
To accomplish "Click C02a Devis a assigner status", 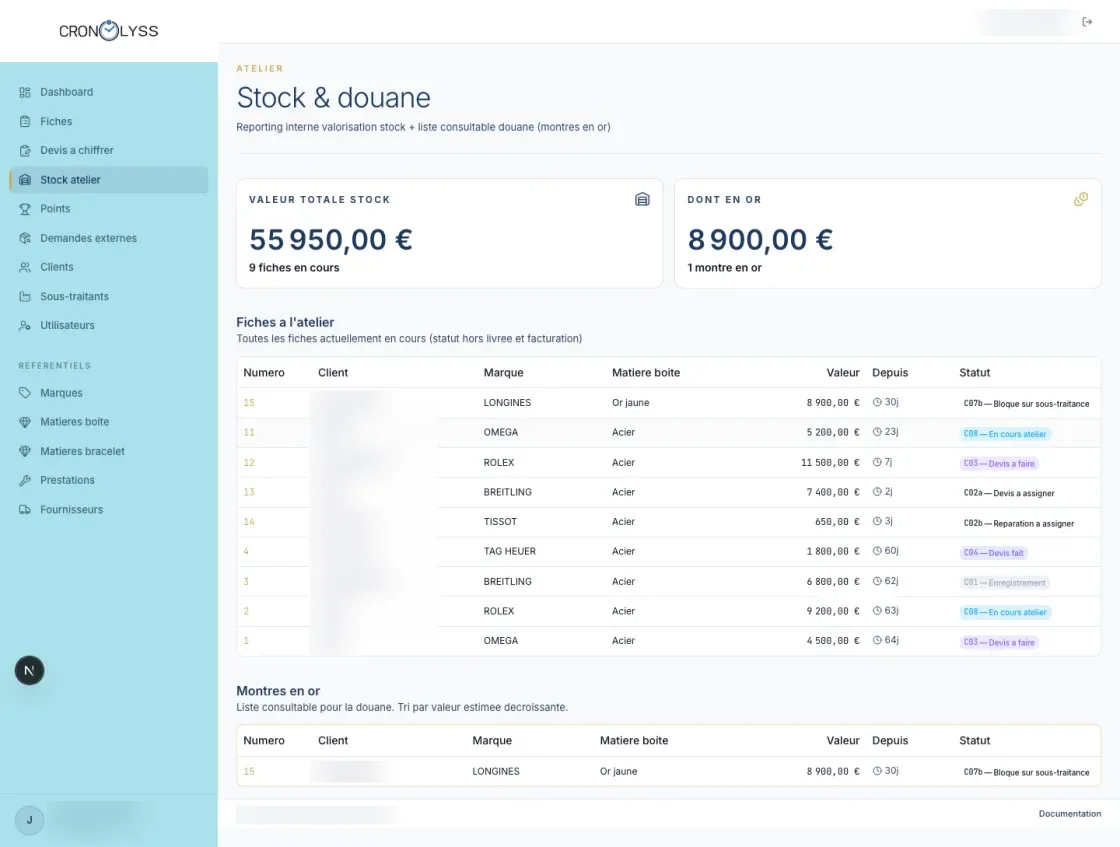I will [1009, 493].
